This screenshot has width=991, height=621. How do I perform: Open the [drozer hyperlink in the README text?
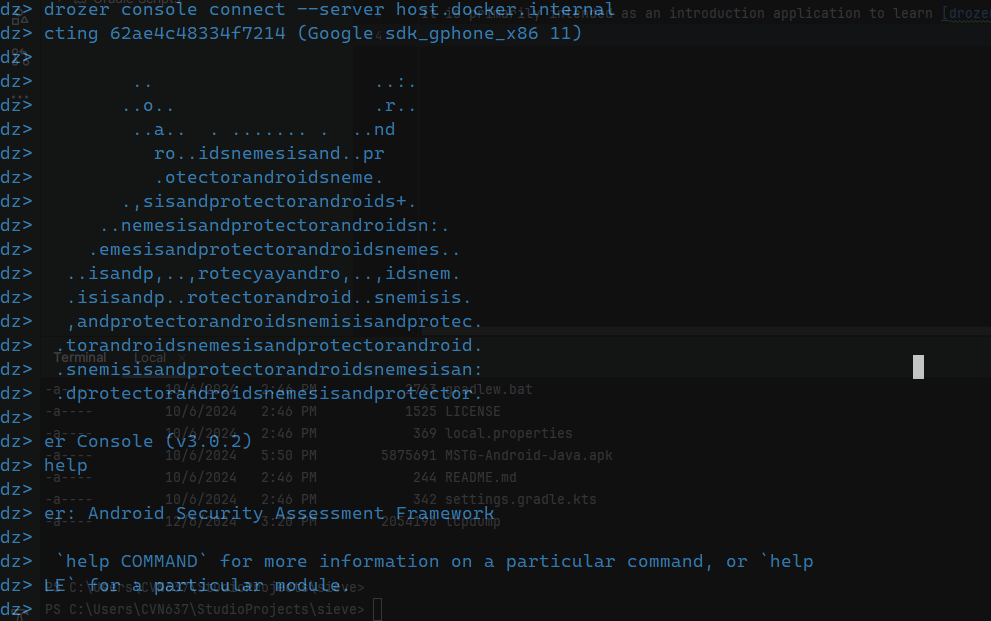(x=966, y=13)
